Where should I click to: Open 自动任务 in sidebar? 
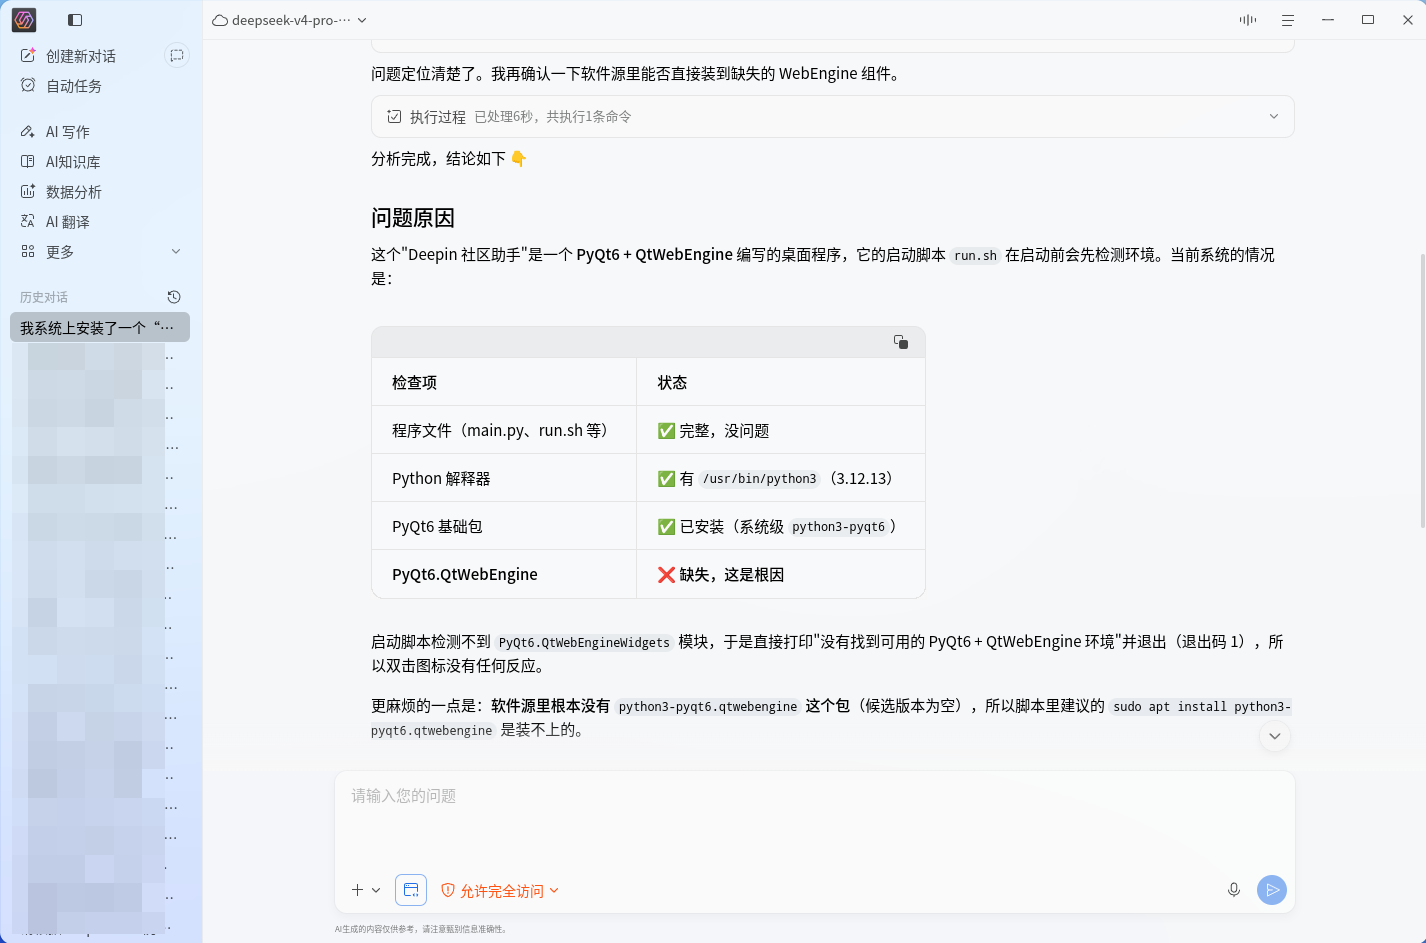pyautogui.click(x=61, y=86)
